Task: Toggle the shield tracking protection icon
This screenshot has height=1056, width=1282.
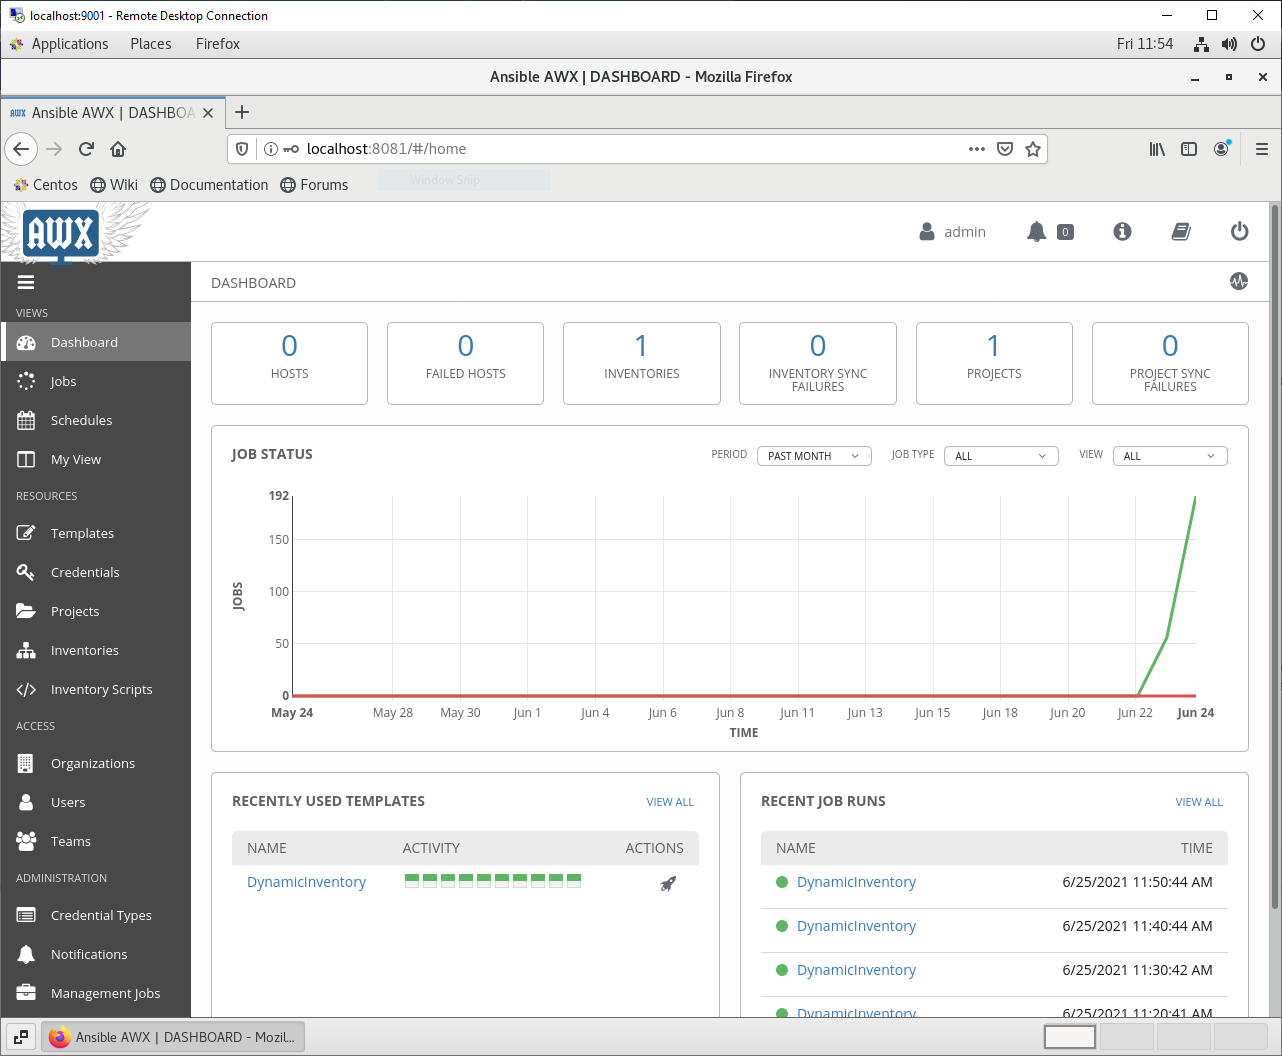Action: click(240, 148)
